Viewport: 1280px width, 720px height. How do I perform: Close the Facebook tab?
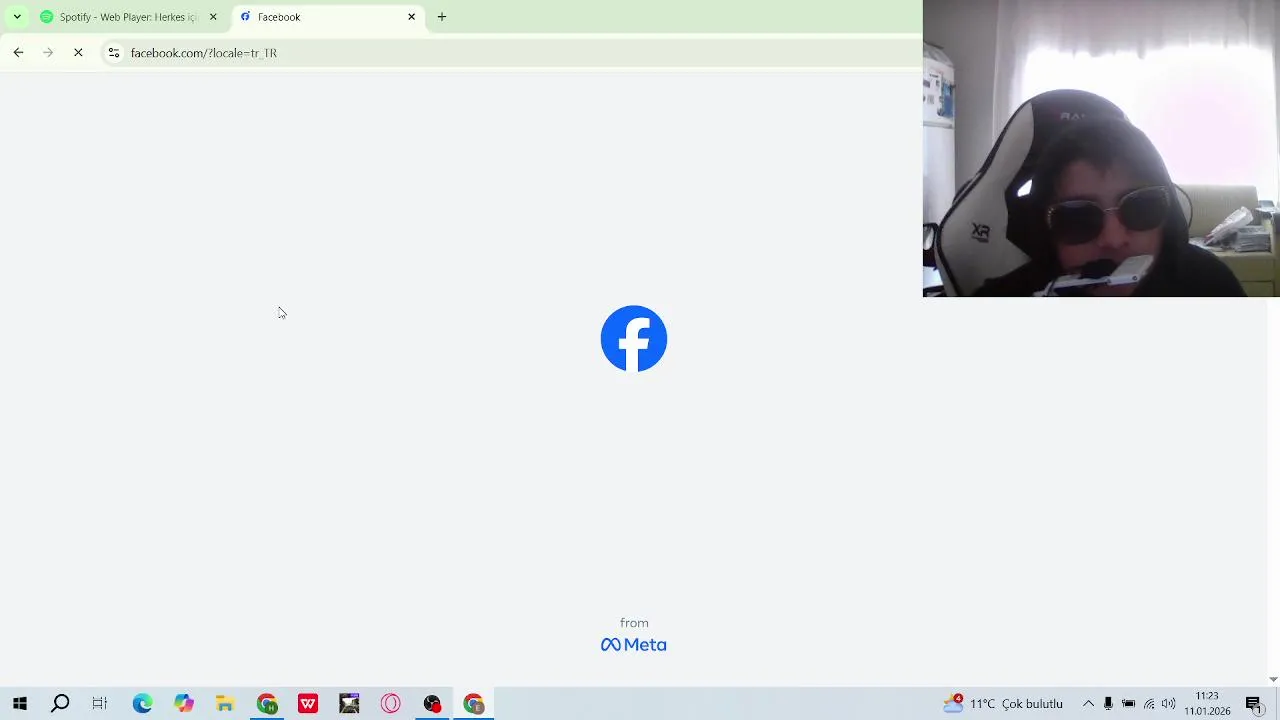pos(411,17)
